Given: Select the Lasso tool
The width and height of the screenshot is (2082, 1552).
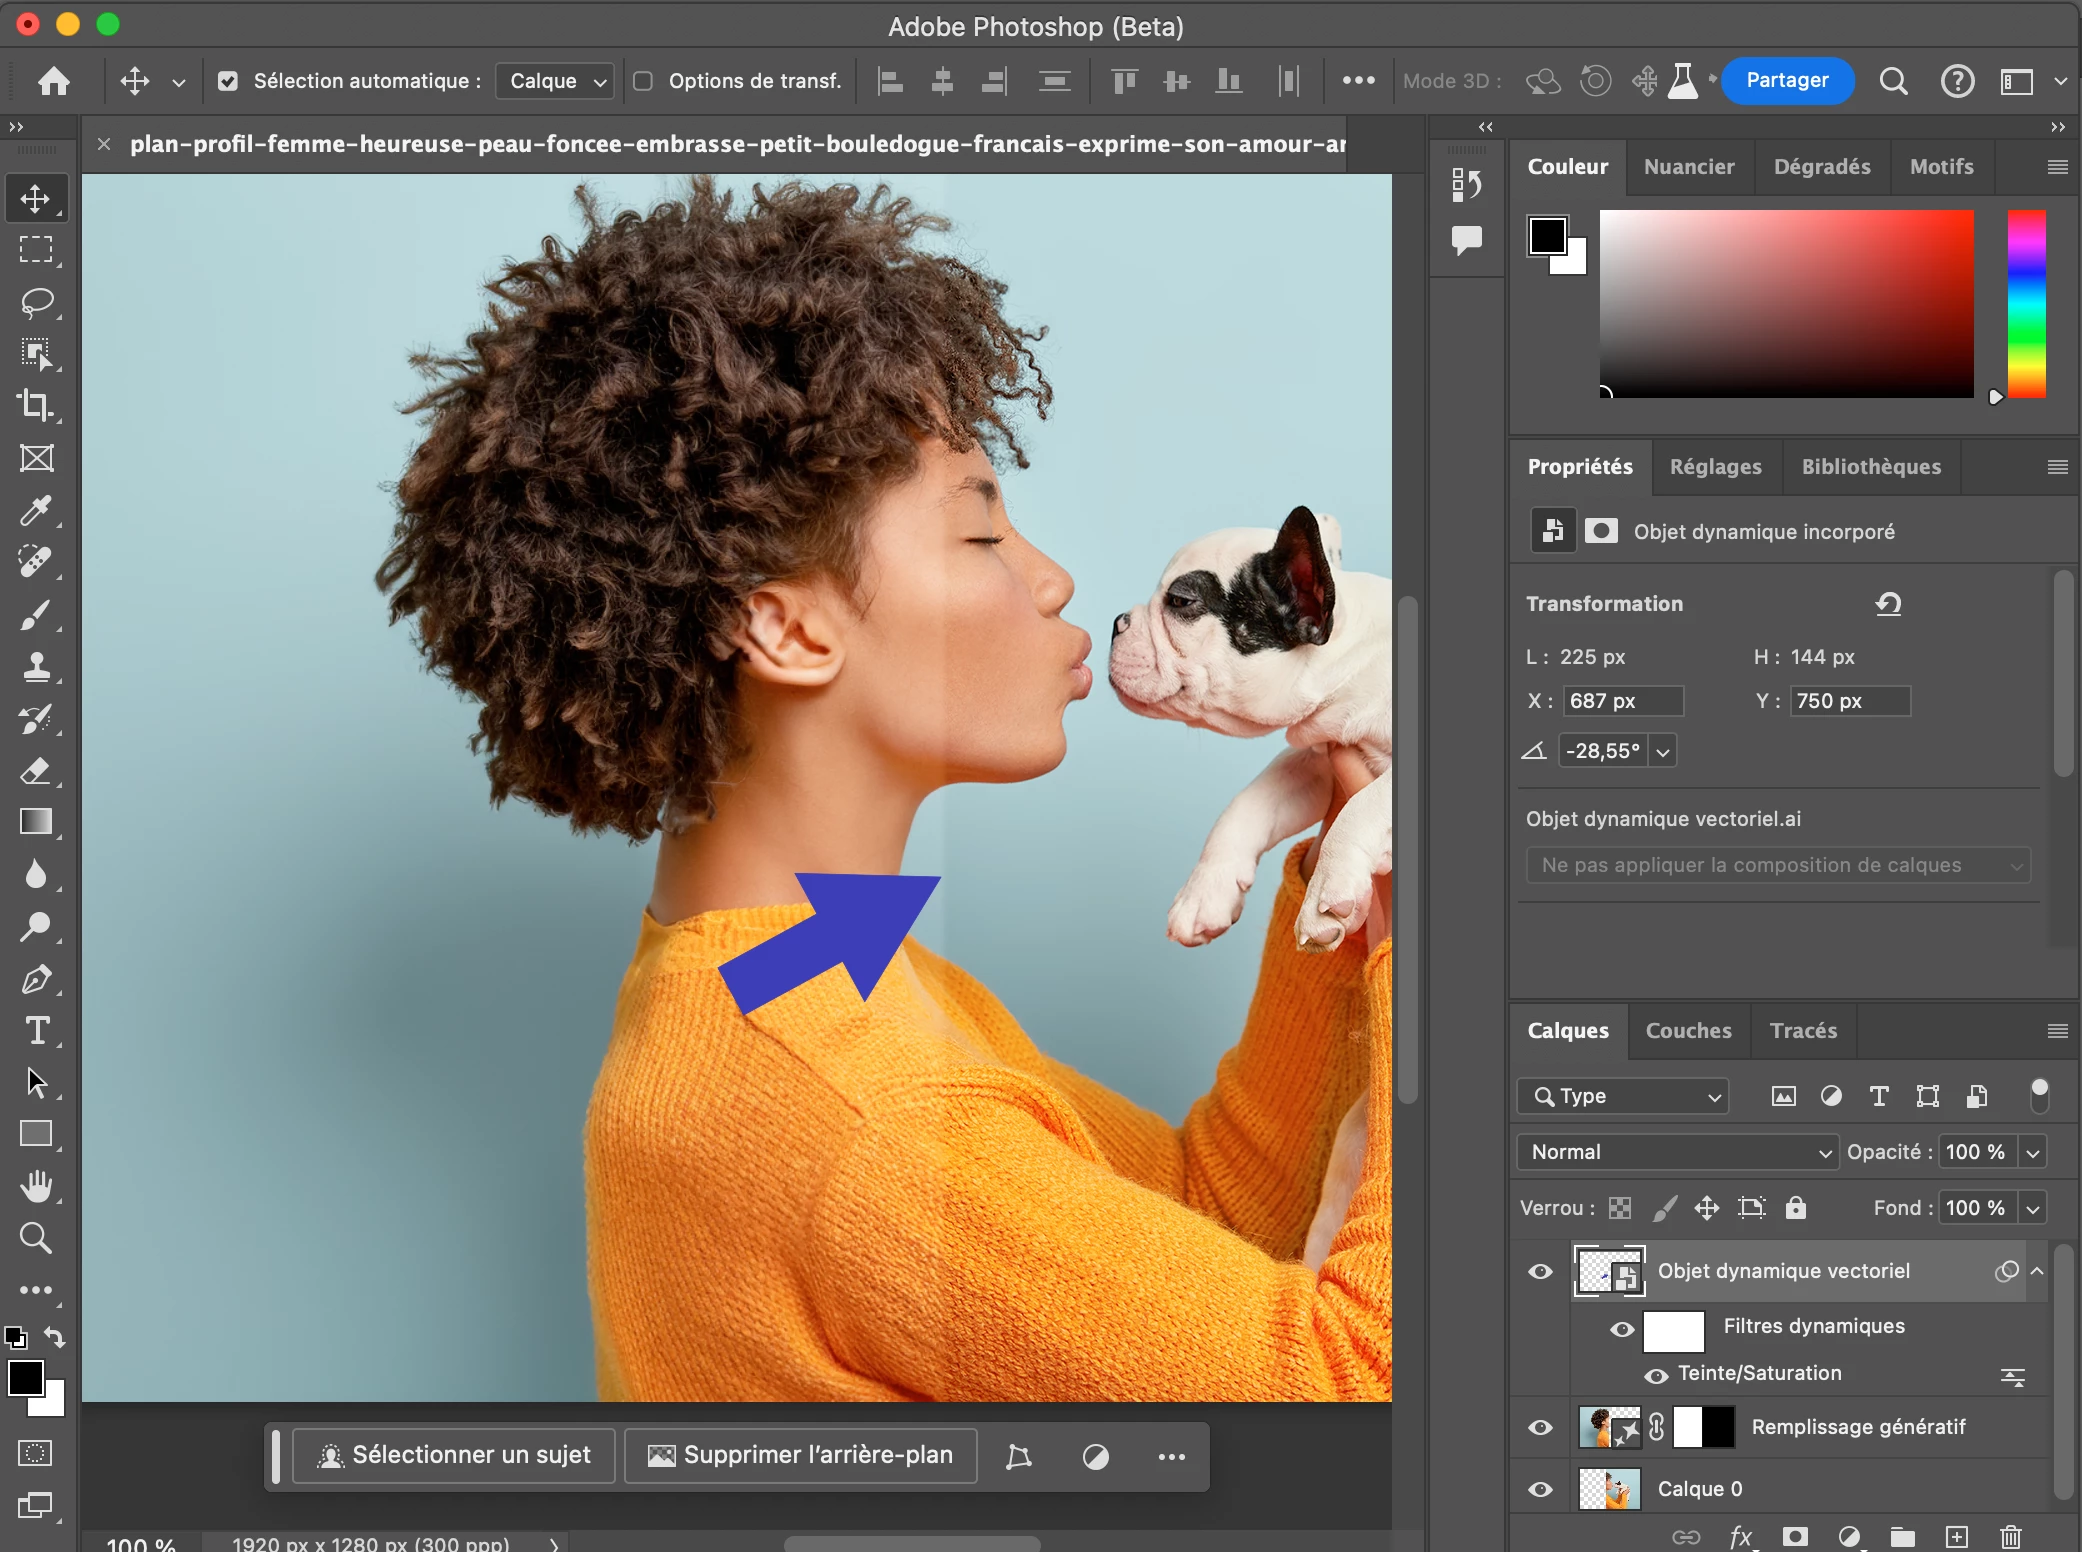Looking at the screenshot, I should coord(36,302).
